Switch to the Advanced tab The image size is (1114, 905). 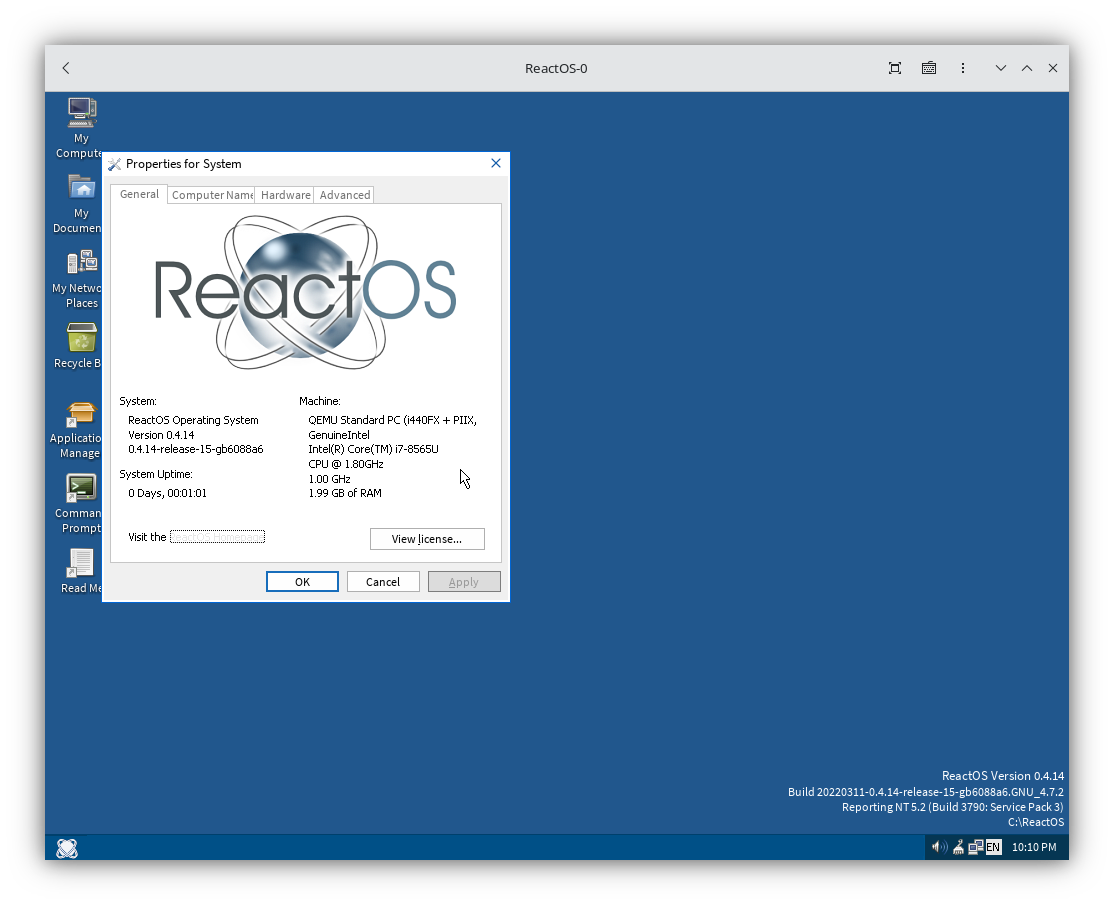click(345, 195)
